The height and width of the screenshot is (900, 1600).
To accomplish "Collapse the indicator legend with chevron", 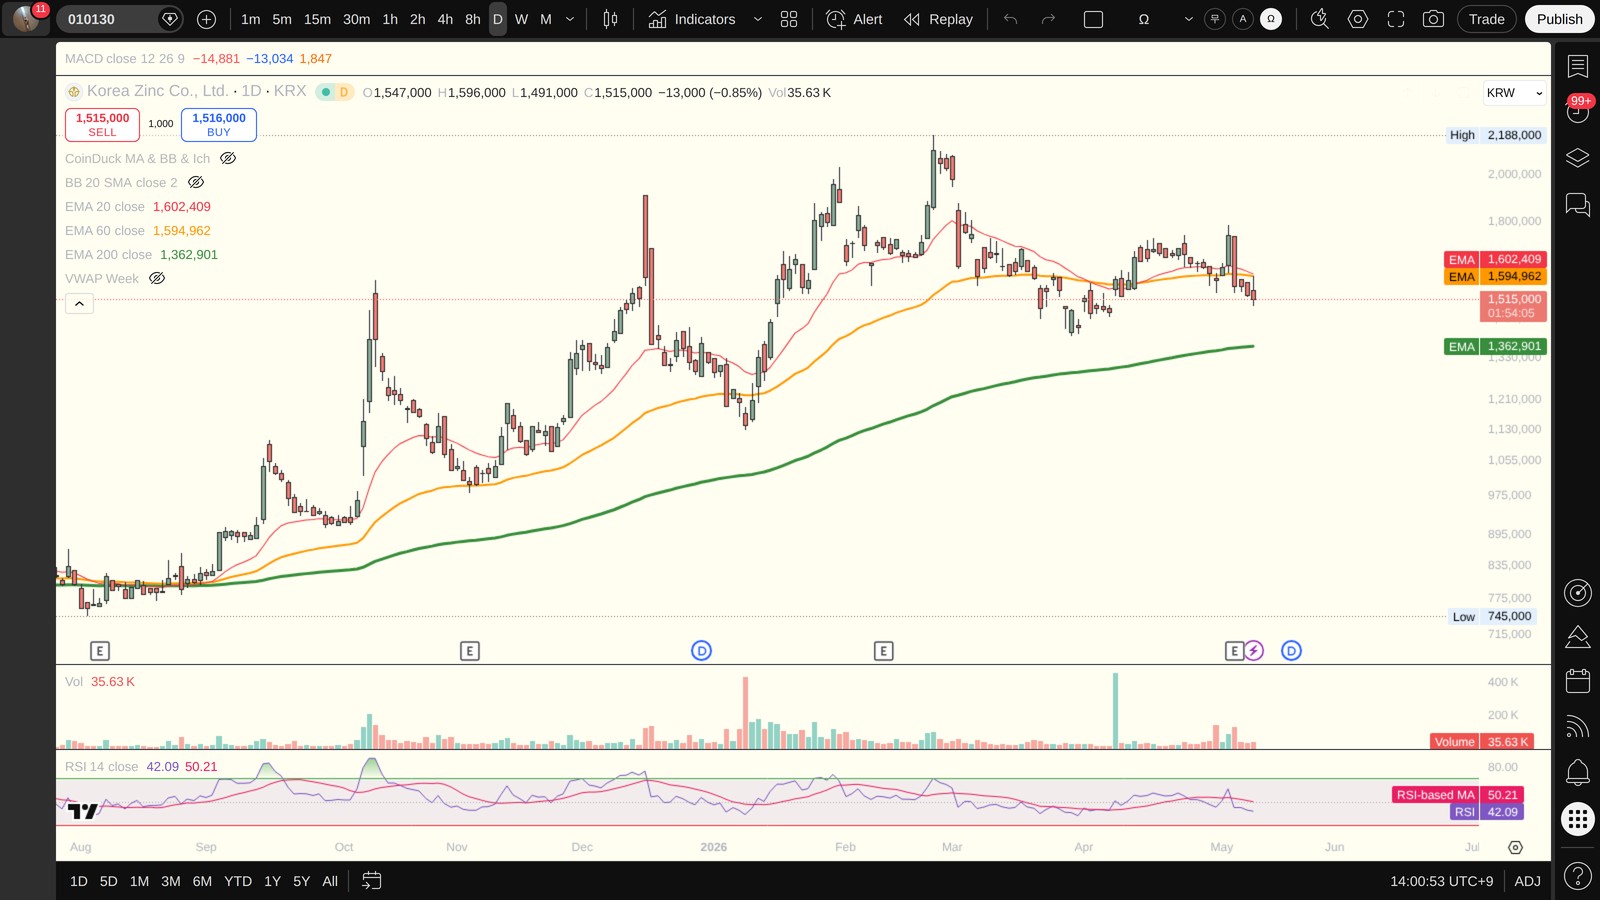I will [79, 303].
